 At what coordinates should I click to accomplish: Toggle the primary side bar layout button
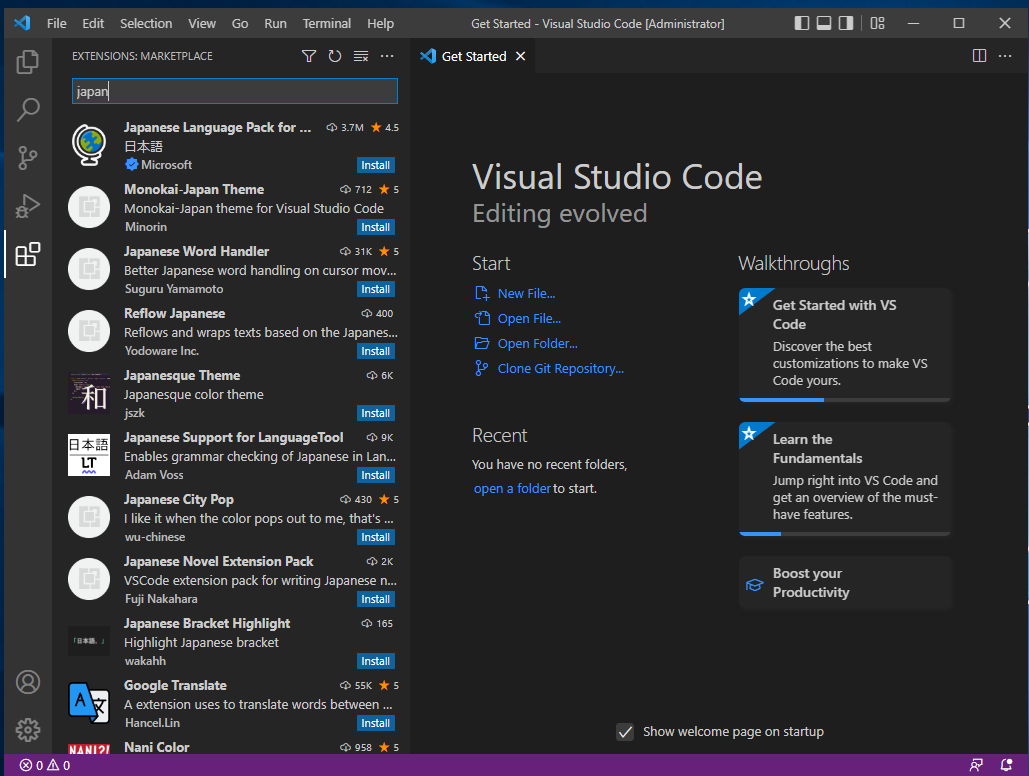click(802, 23)
